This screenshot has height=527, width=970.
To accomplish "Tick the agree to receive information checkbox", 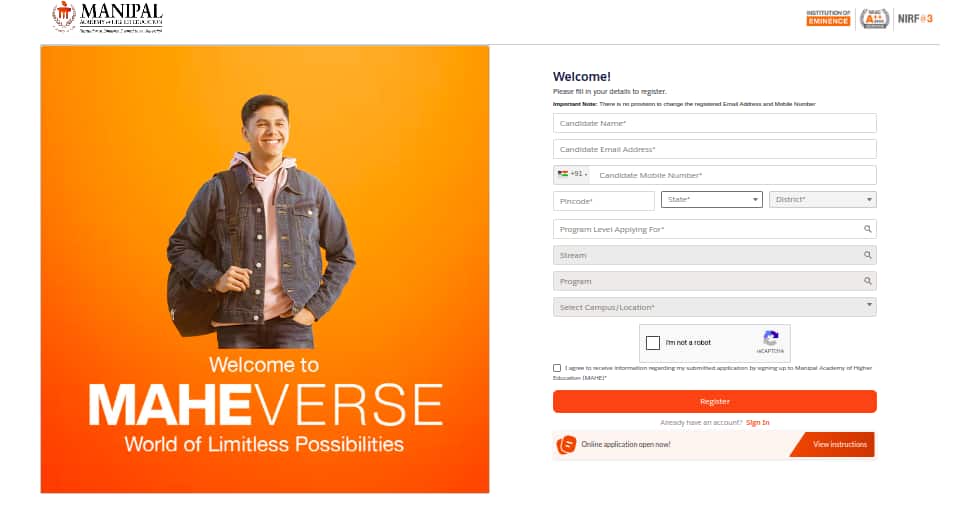I will (557, 368).
